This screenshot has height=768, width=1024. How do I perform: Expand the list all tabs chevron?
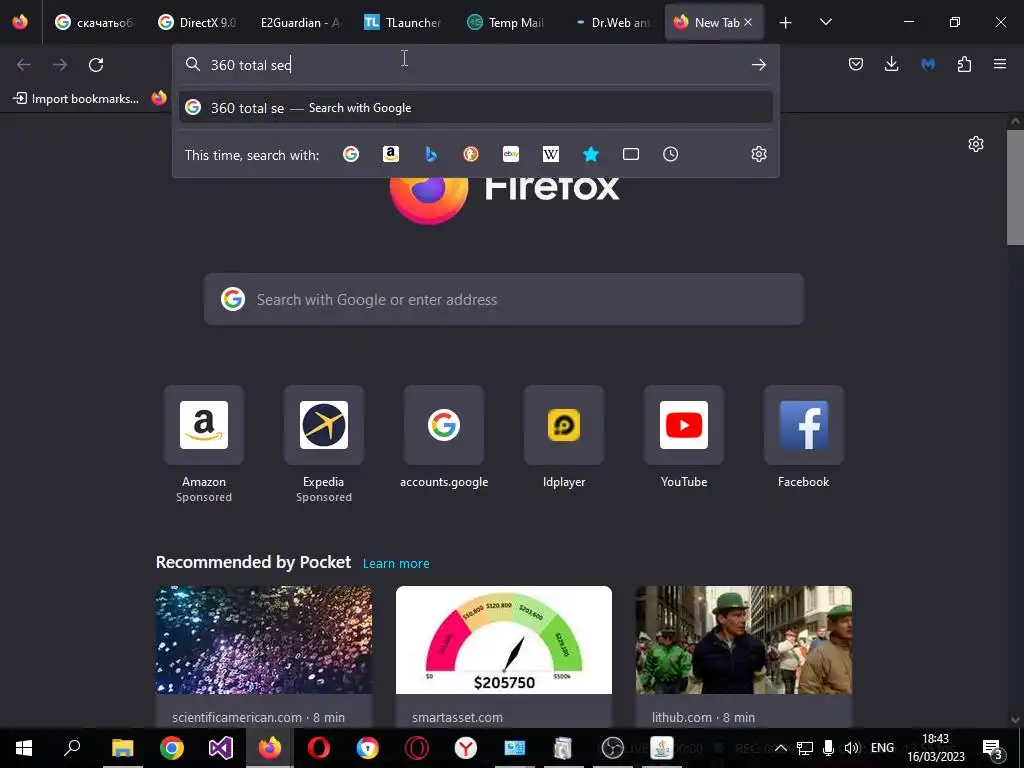tap(825, 23)
